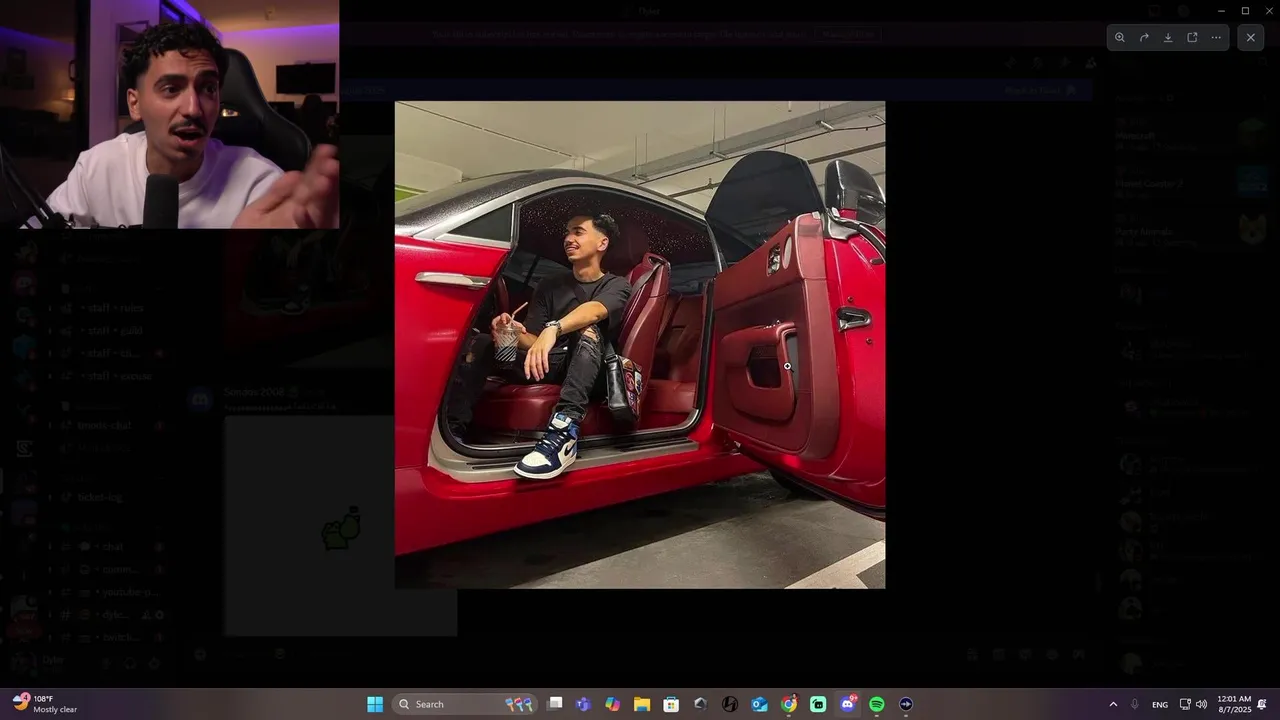Open the ENG language switcher

tap(1160, 704)
